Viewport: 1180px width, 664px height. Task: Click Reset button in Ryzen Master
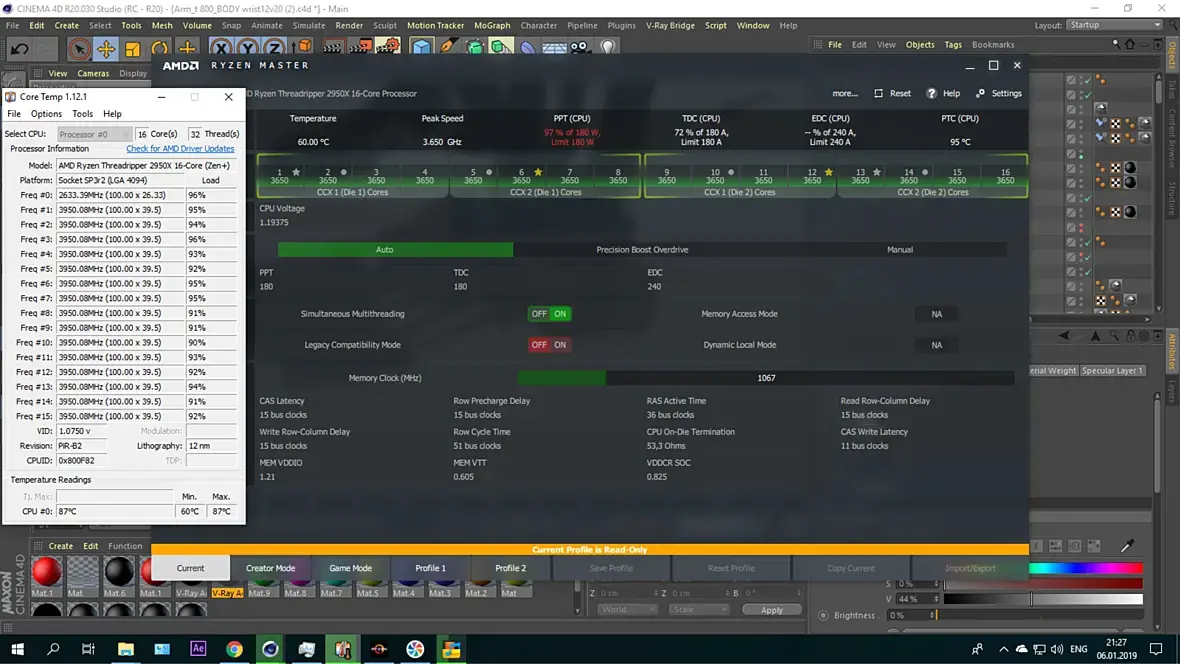[x=893, y=93]
